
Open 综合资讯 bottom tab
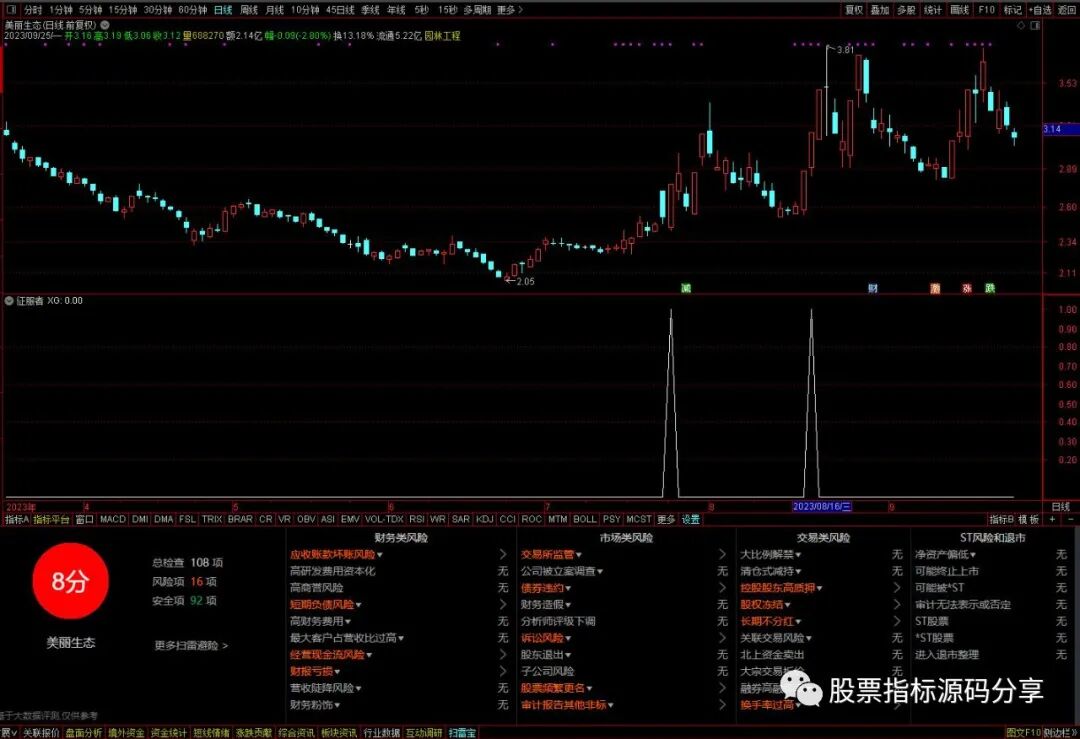(x=297, y=733)
